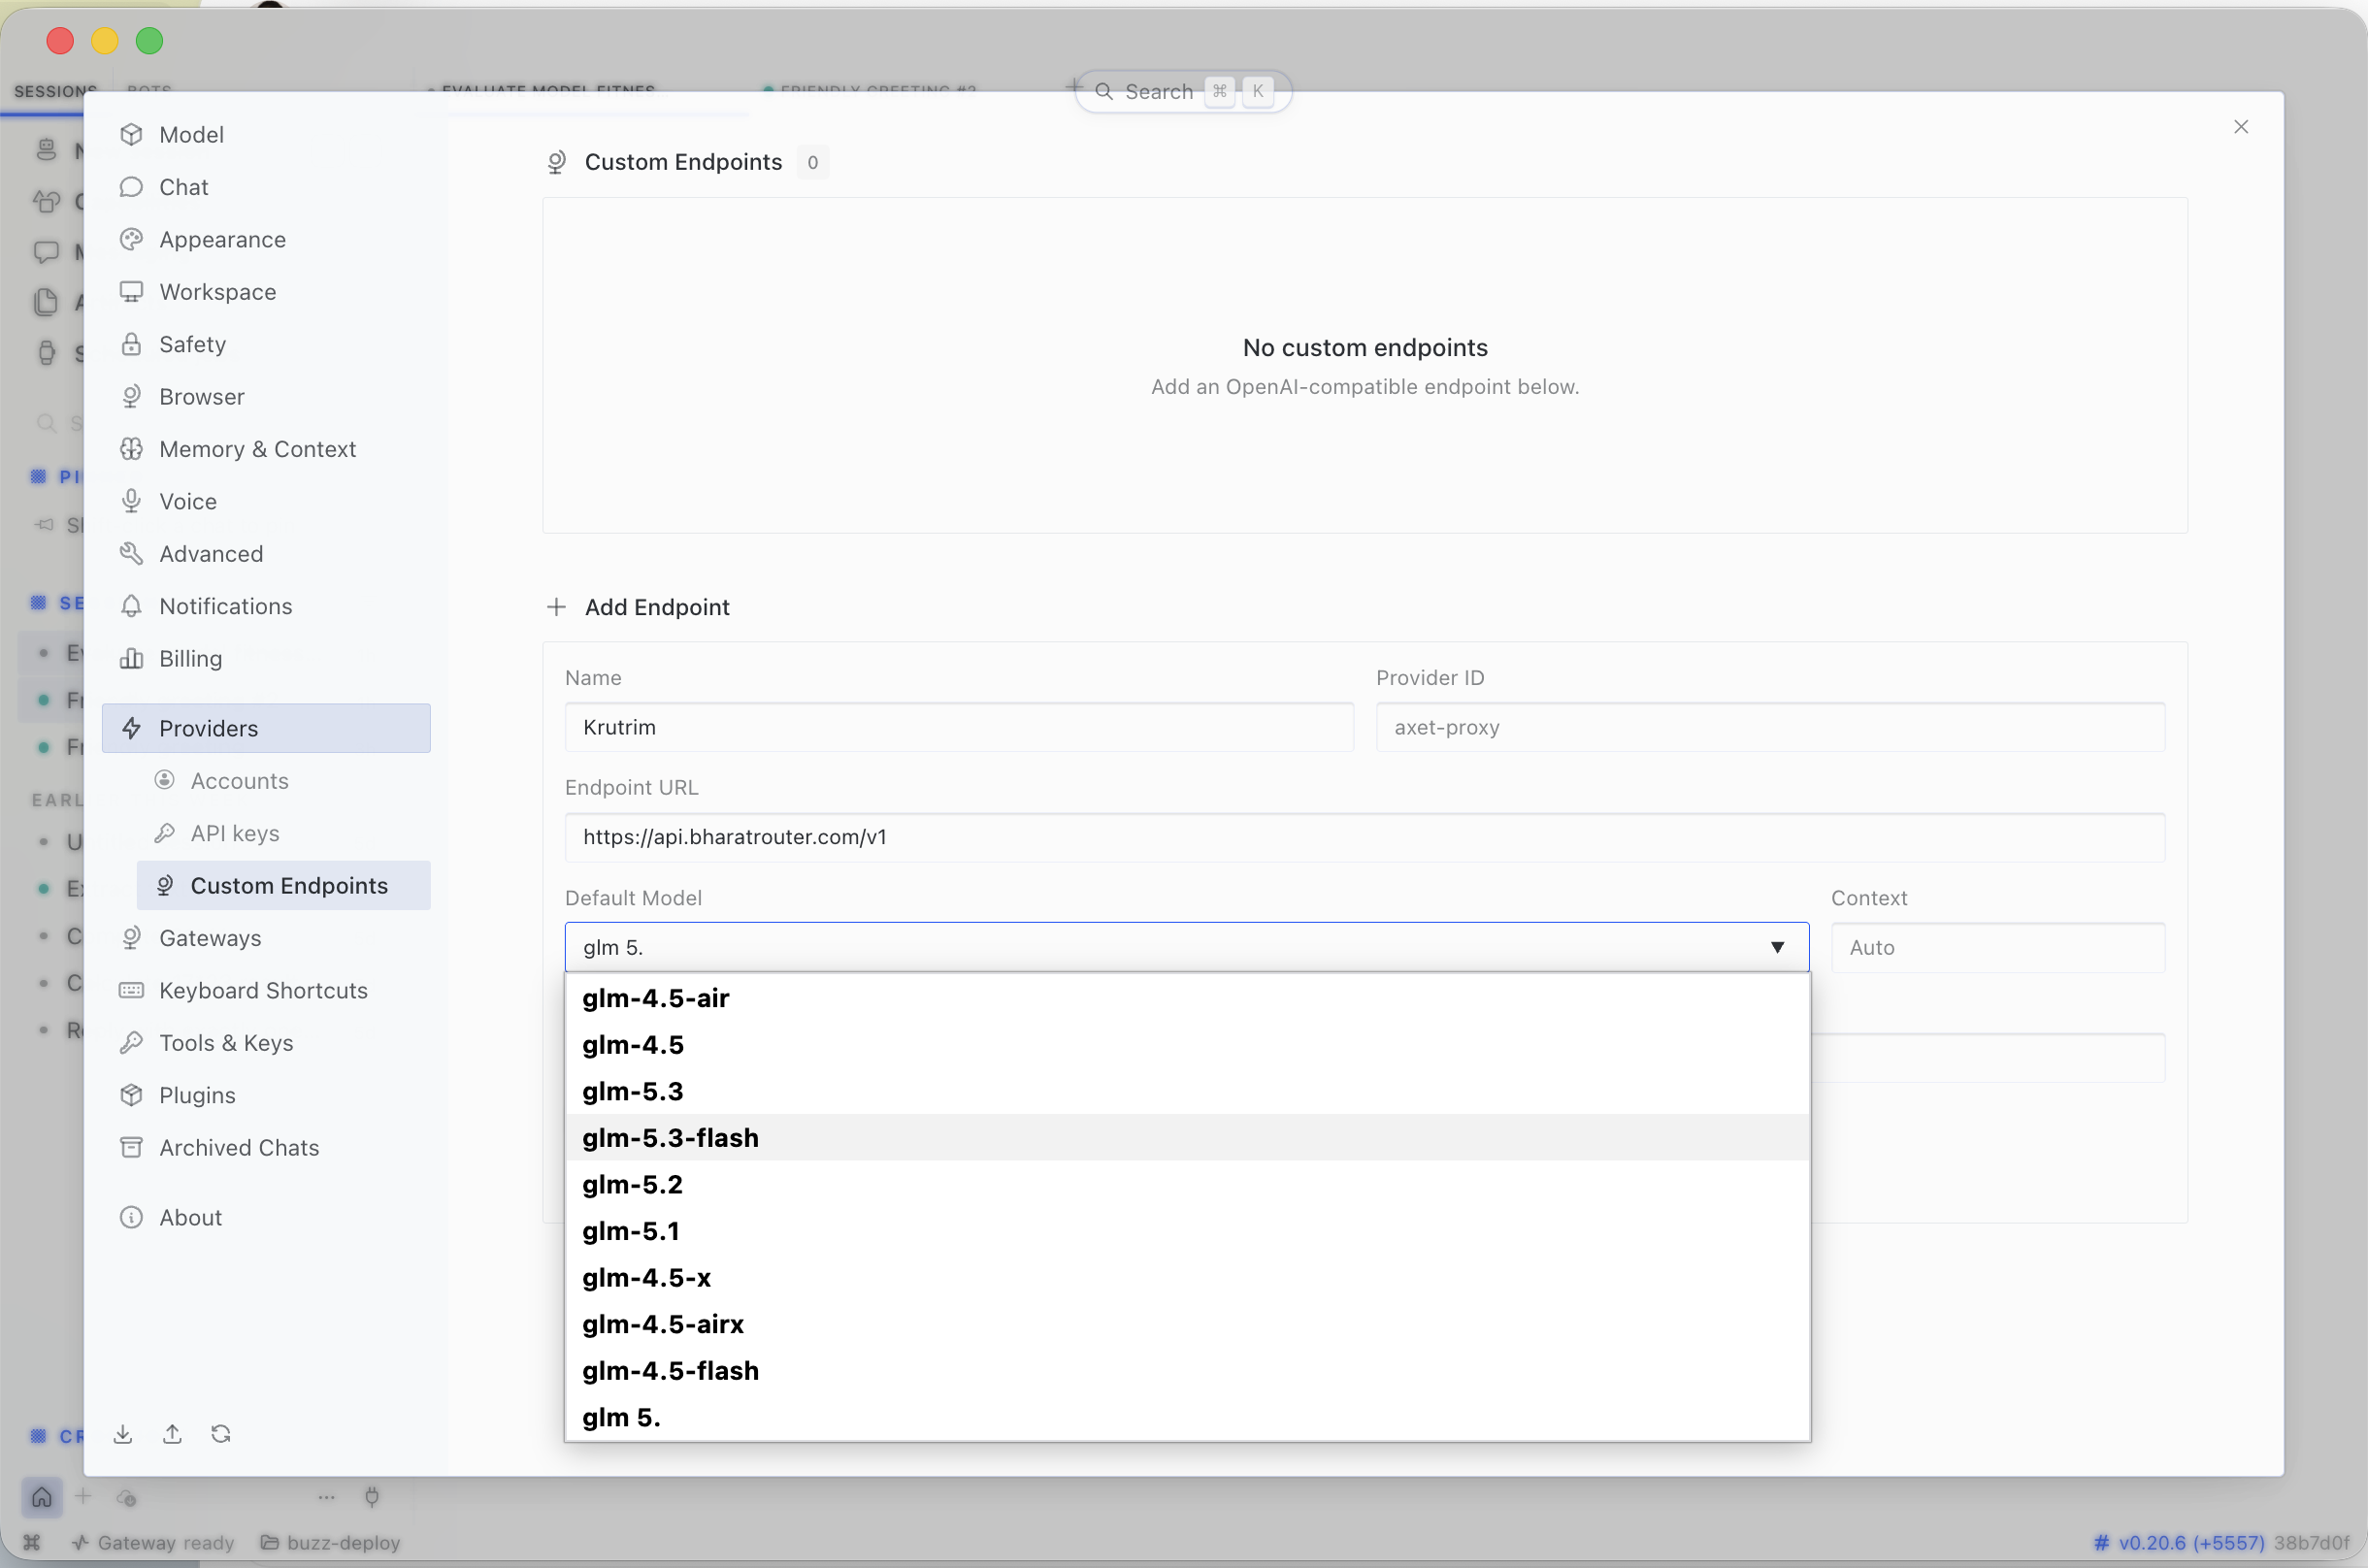2368x1568 pixels.
Task: Click the export settings upload icon
Action: coord(172,1434)
